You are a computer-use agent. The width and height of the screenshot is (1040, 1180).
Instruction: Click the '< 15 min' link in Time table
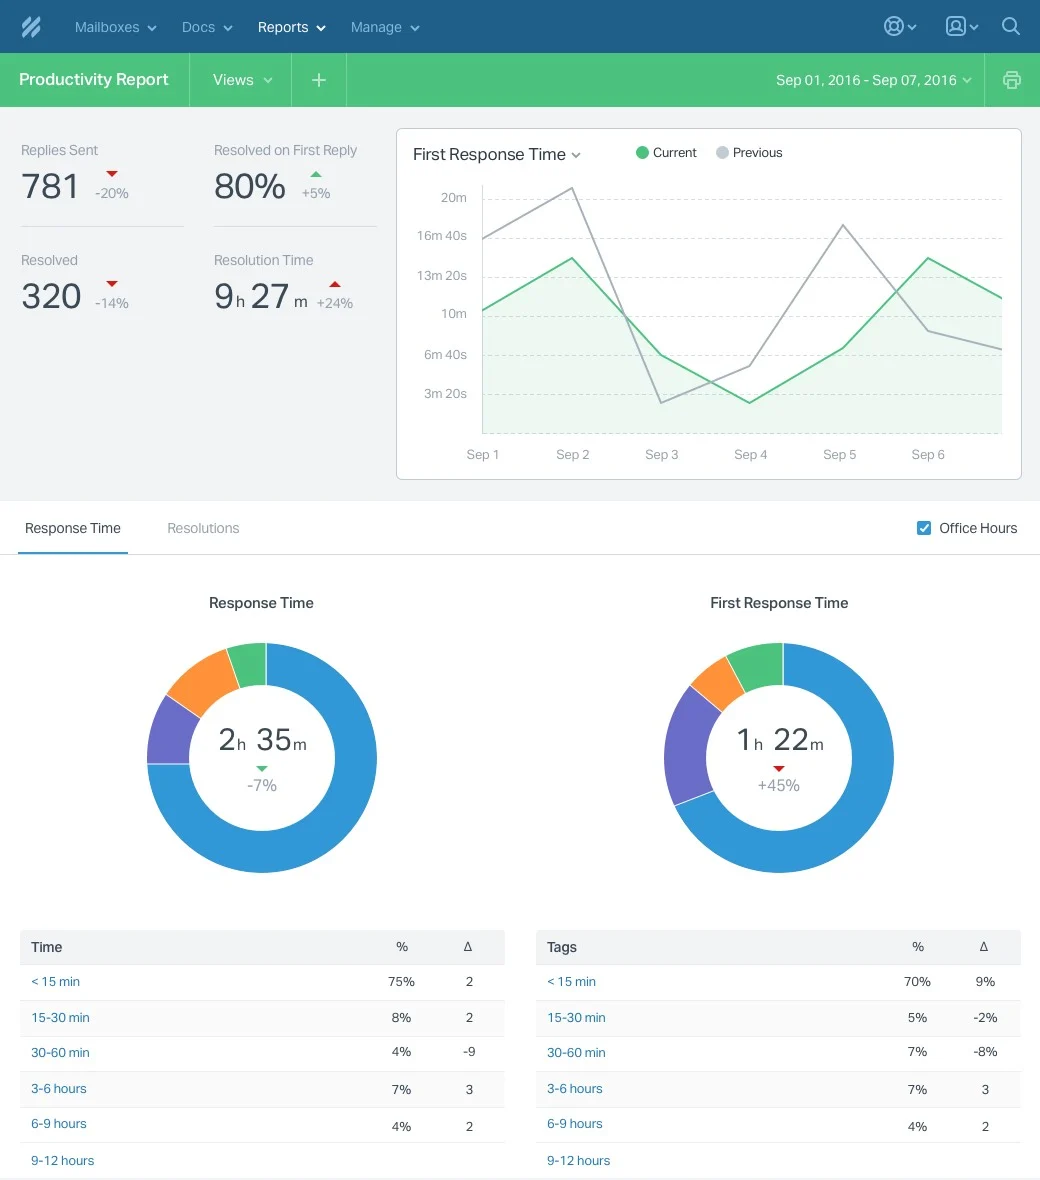point(55,982)
